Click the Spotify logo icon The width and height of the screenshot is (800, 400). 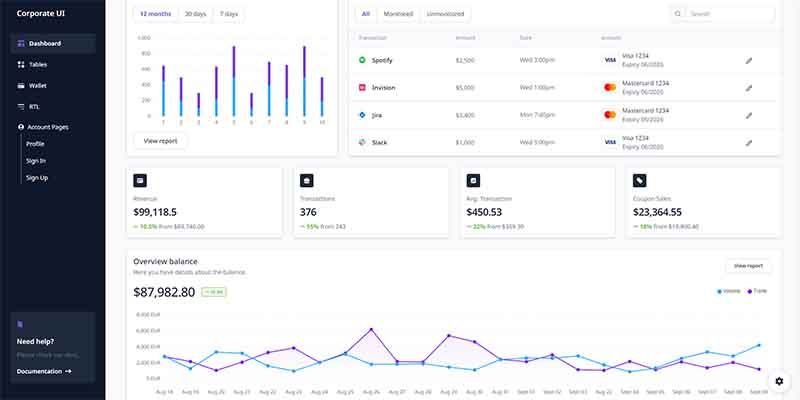[362, 60]
